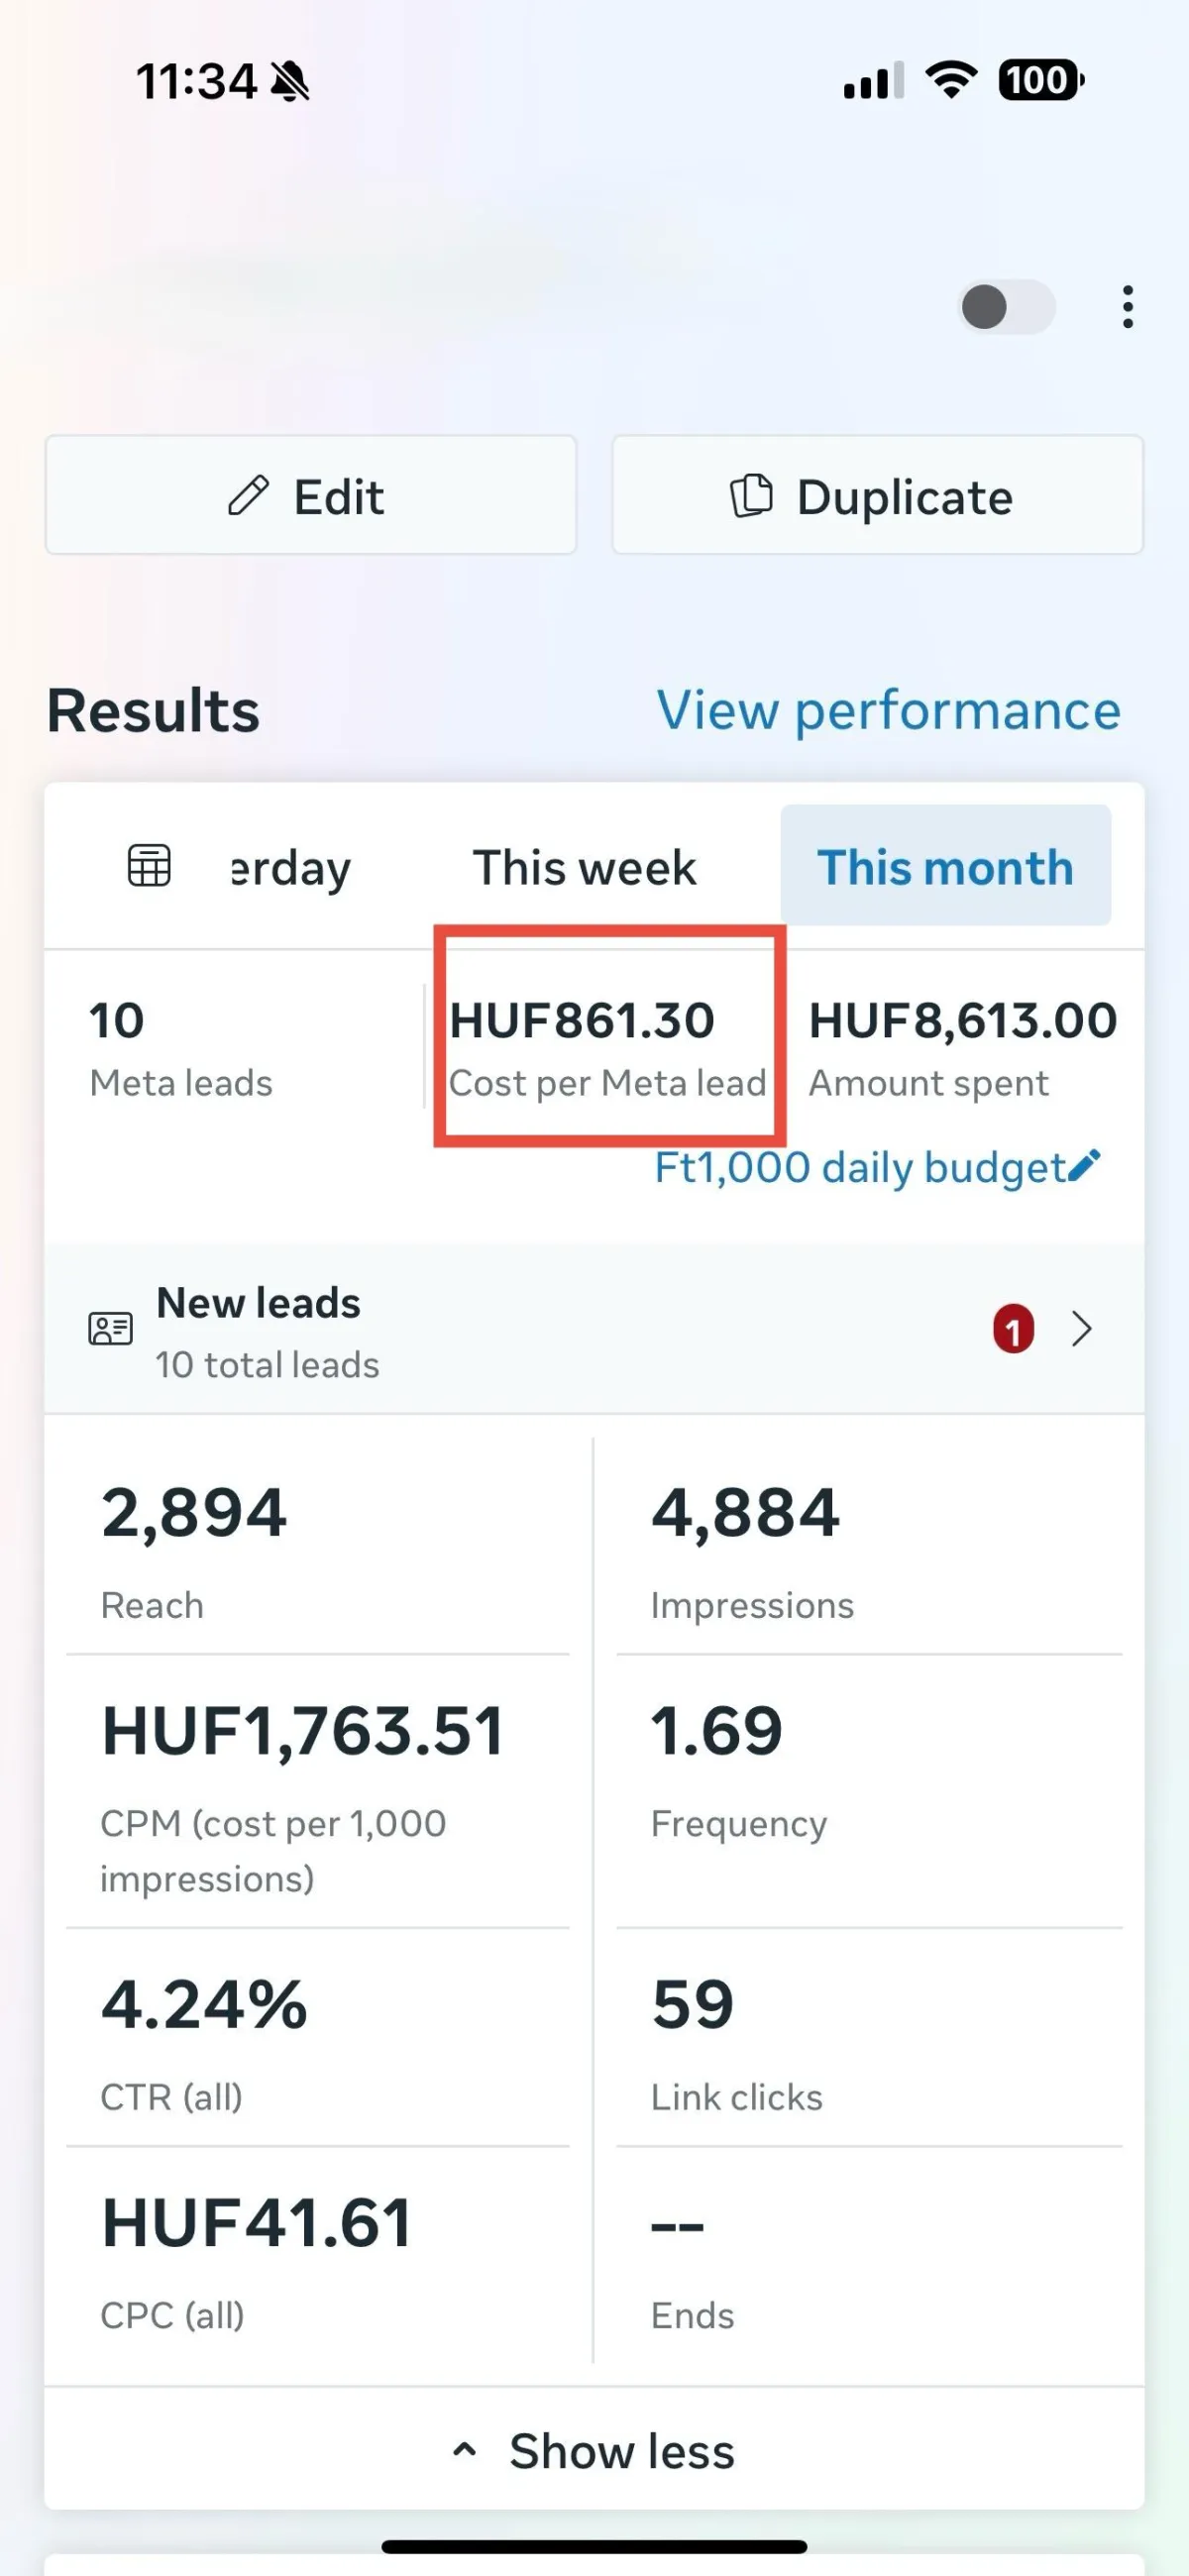1189x2576 pixels.
Task: Switch to the This week tab
Action: (584, 867)
